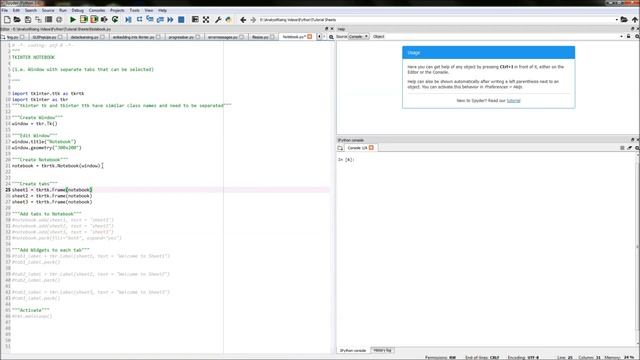Open the Debug menu
The height and width of the screenshot is (360, 640).
click(x=78, y=10)
